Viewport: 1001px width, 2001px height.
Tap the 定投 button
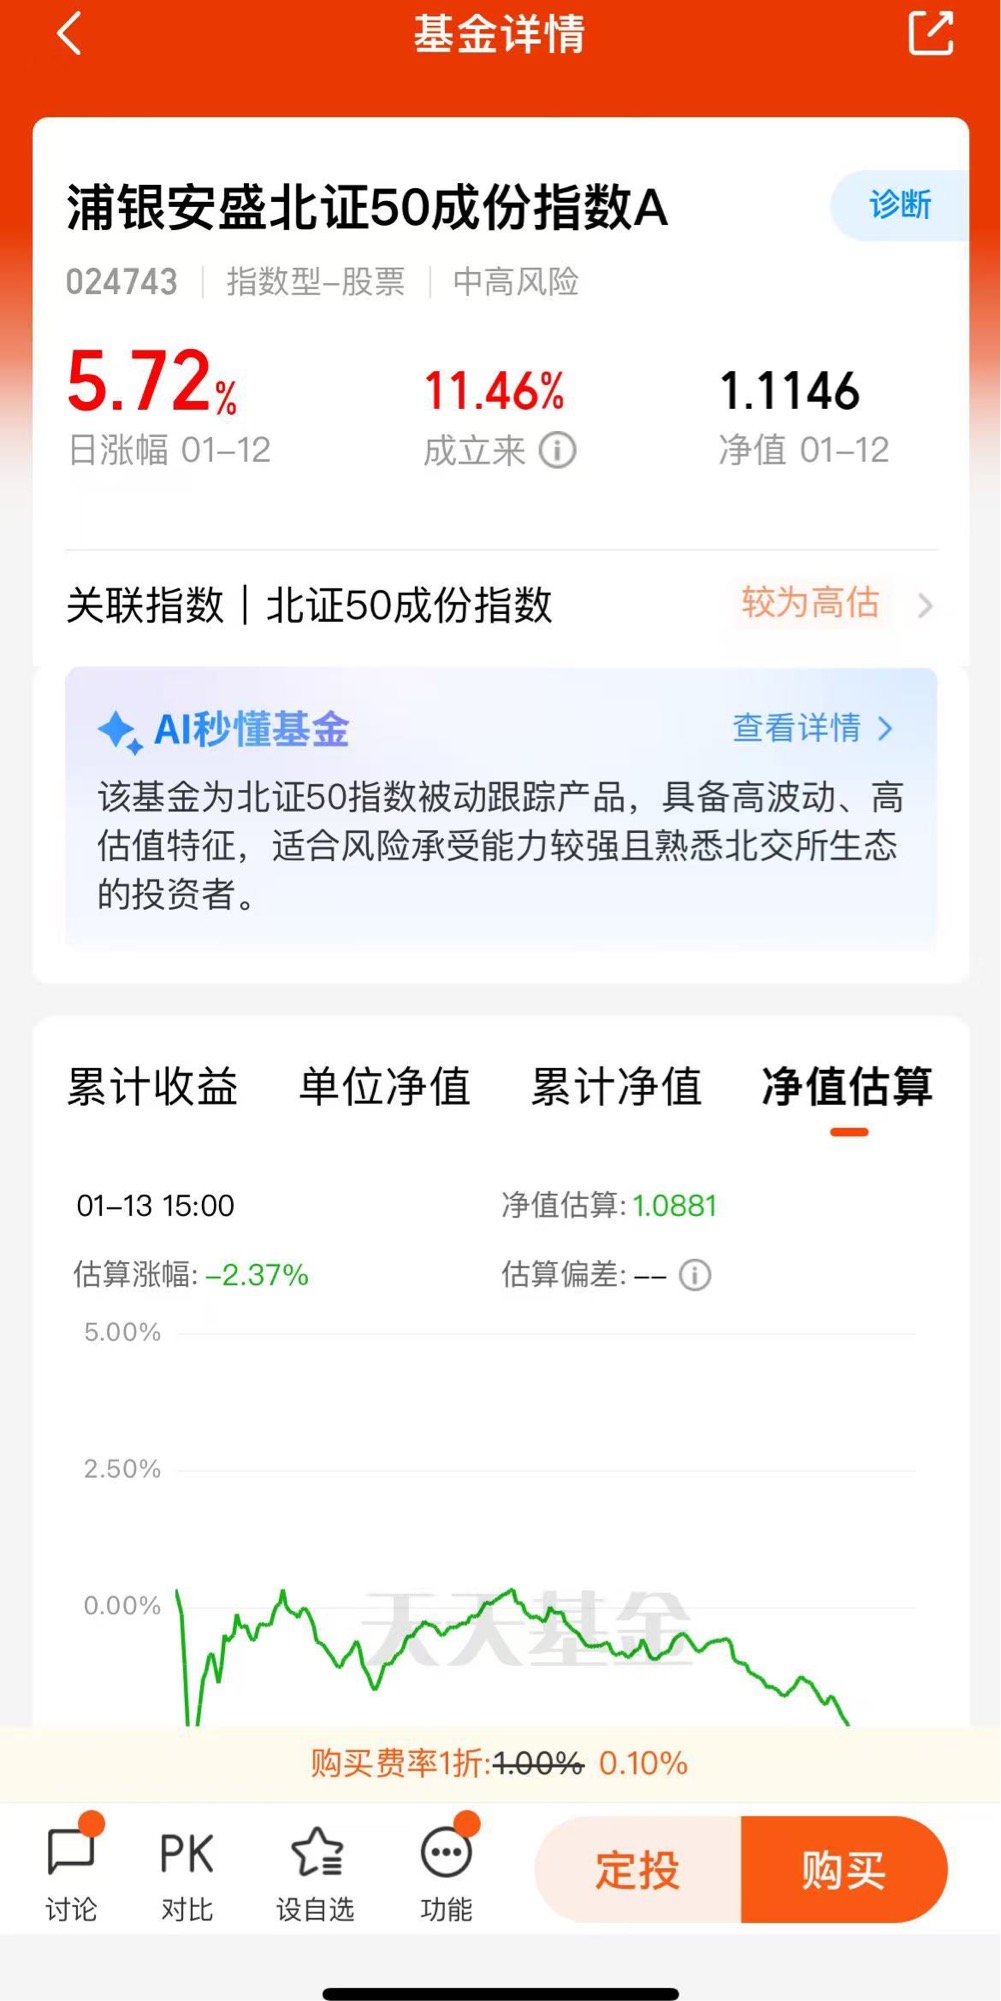[638, 1869]
